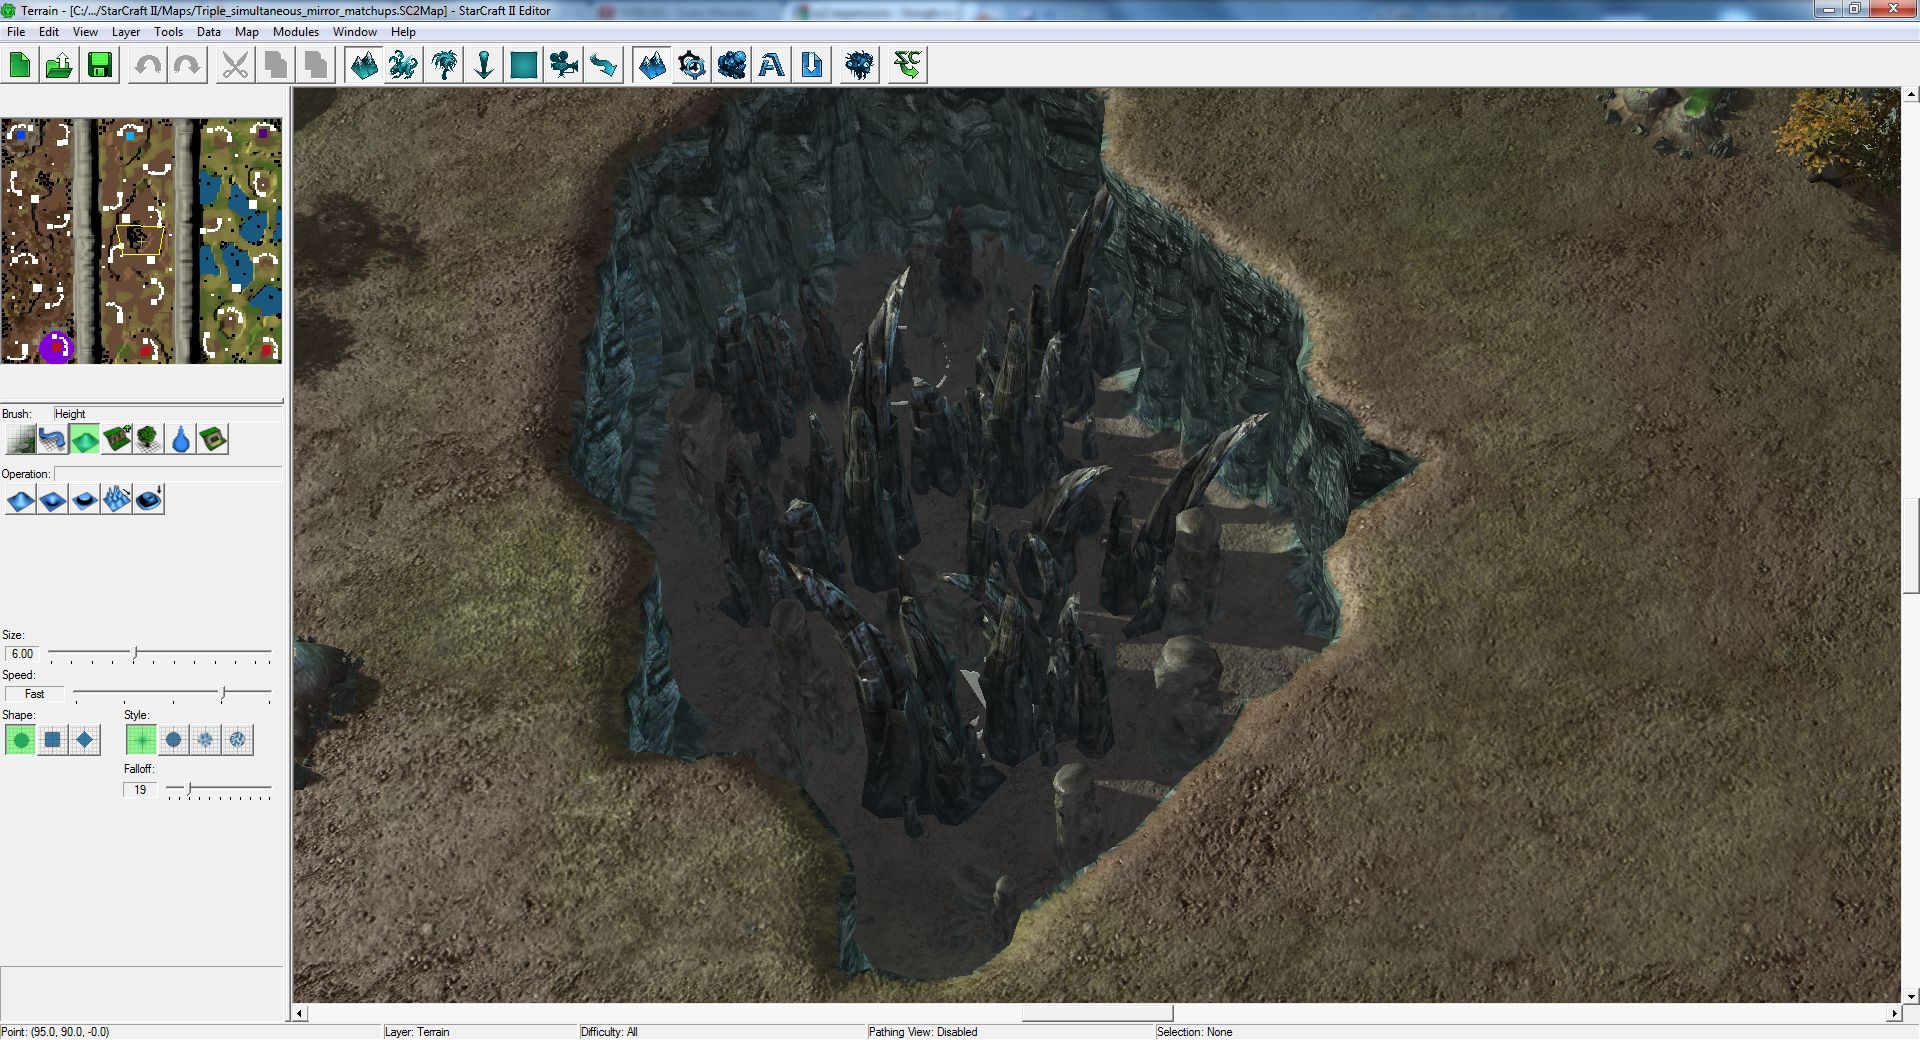Open the Data editor module icon
Screen dimensions: 1920x1040
pyautogui.click(x=732, y=66)
